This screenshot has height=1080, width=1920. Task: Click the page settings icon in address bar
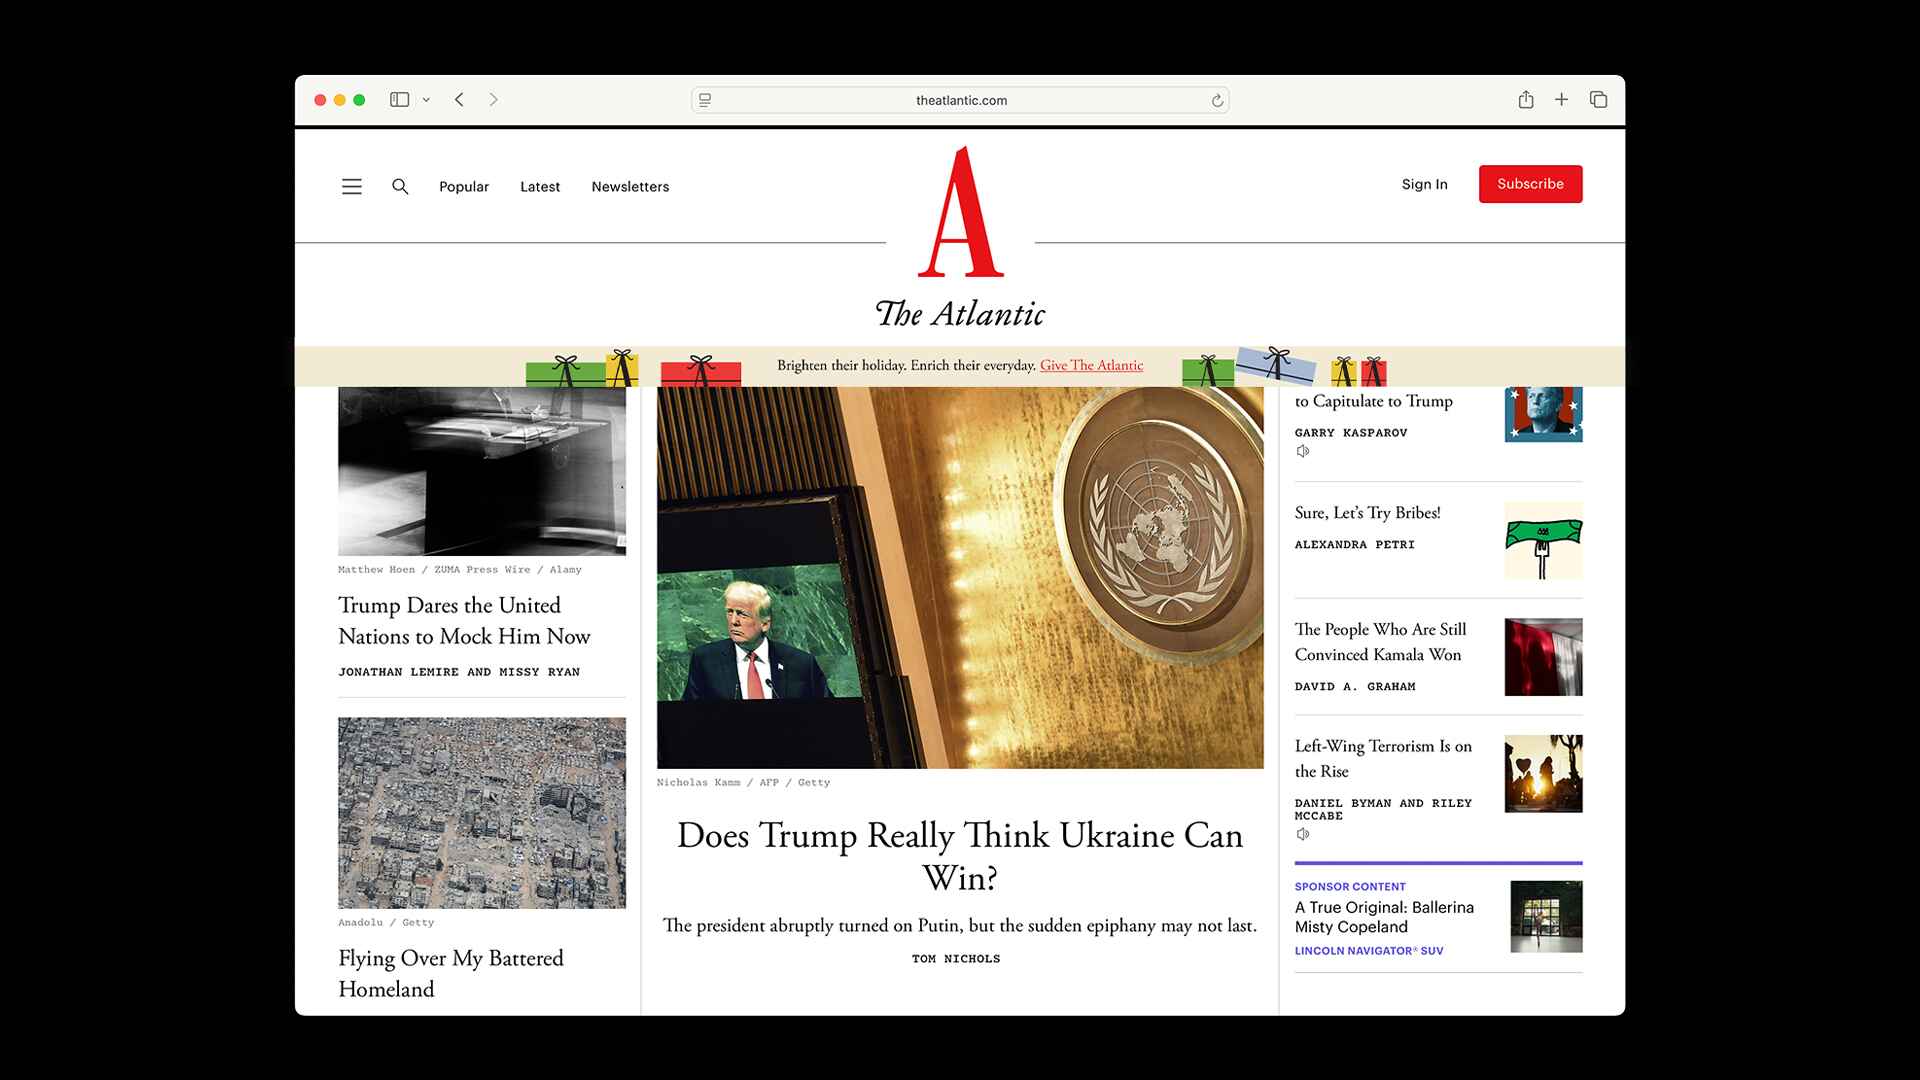coord(705,100)
